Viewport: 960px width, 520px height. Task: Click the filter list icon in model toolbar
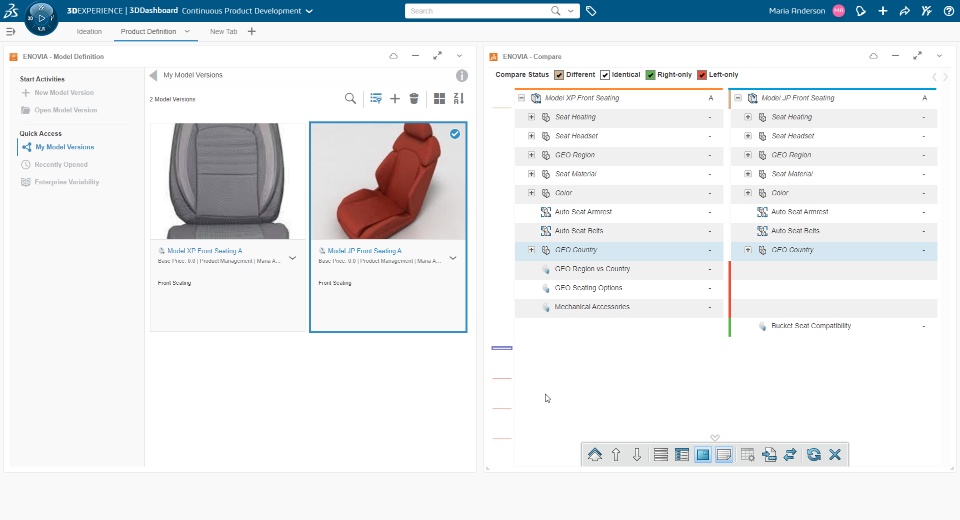tap(376, 99)
